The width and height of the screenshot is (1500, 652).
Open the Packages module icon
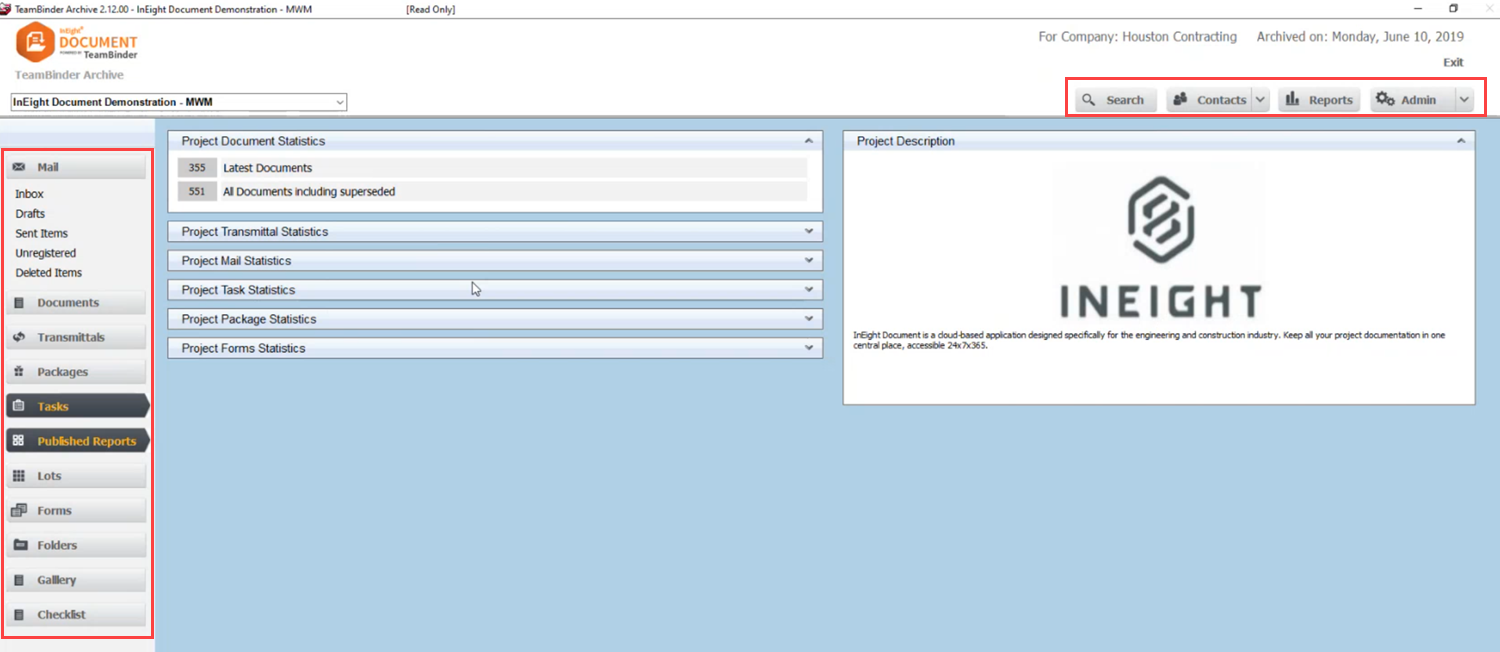click(x=19, y=372)
